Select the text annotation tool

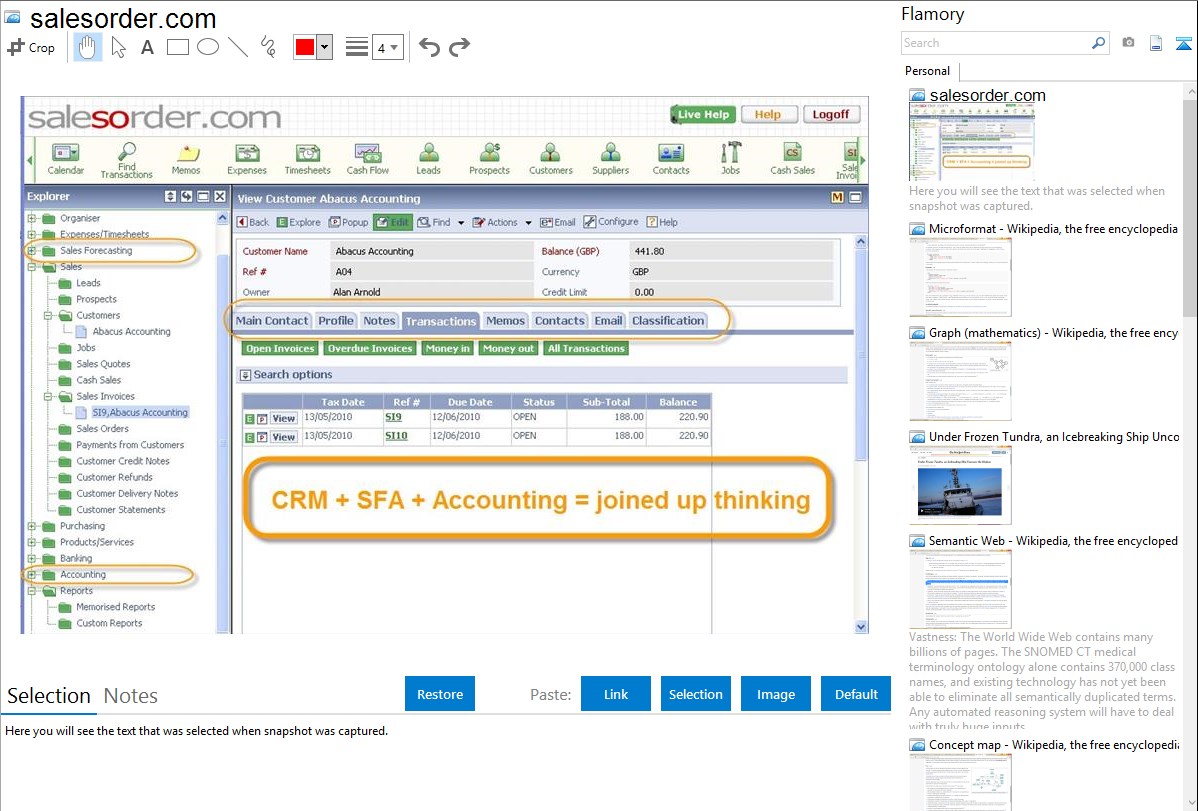[147, 47]
